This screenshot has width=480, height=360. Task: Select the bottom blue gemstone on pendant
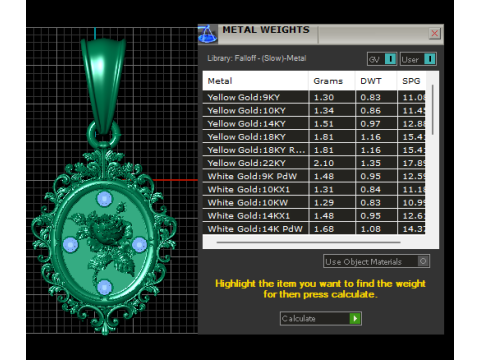coord(104,287)
